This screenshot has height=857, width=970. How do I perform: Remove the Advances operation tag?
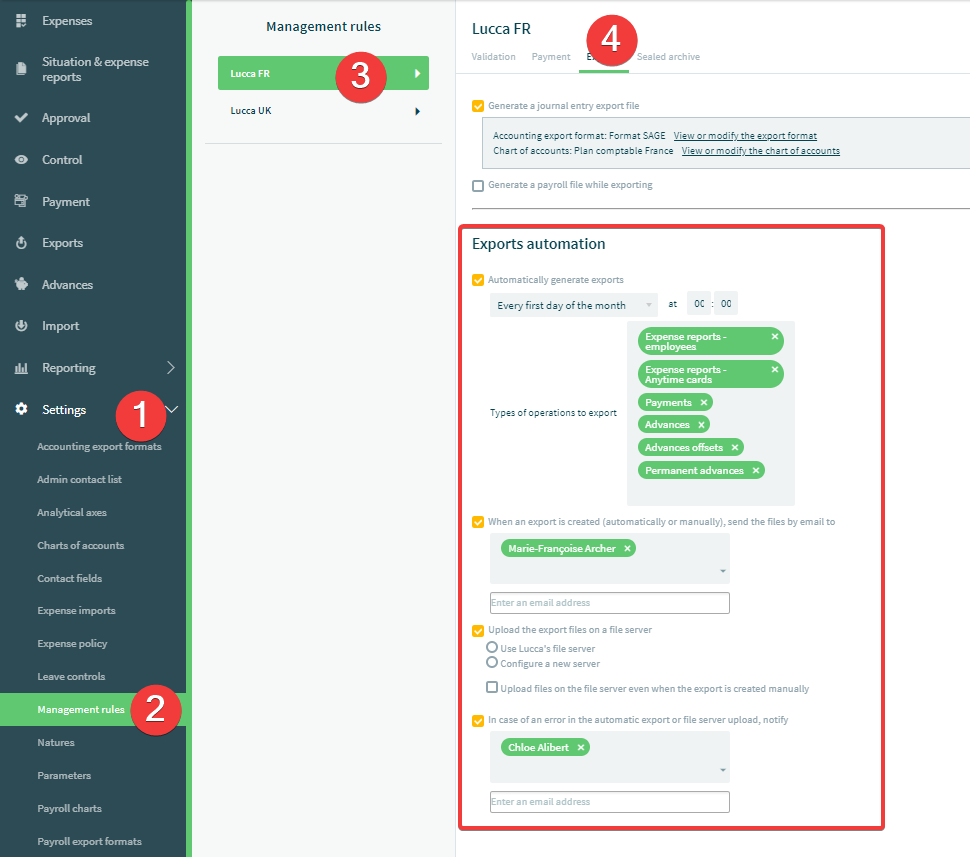701,425
